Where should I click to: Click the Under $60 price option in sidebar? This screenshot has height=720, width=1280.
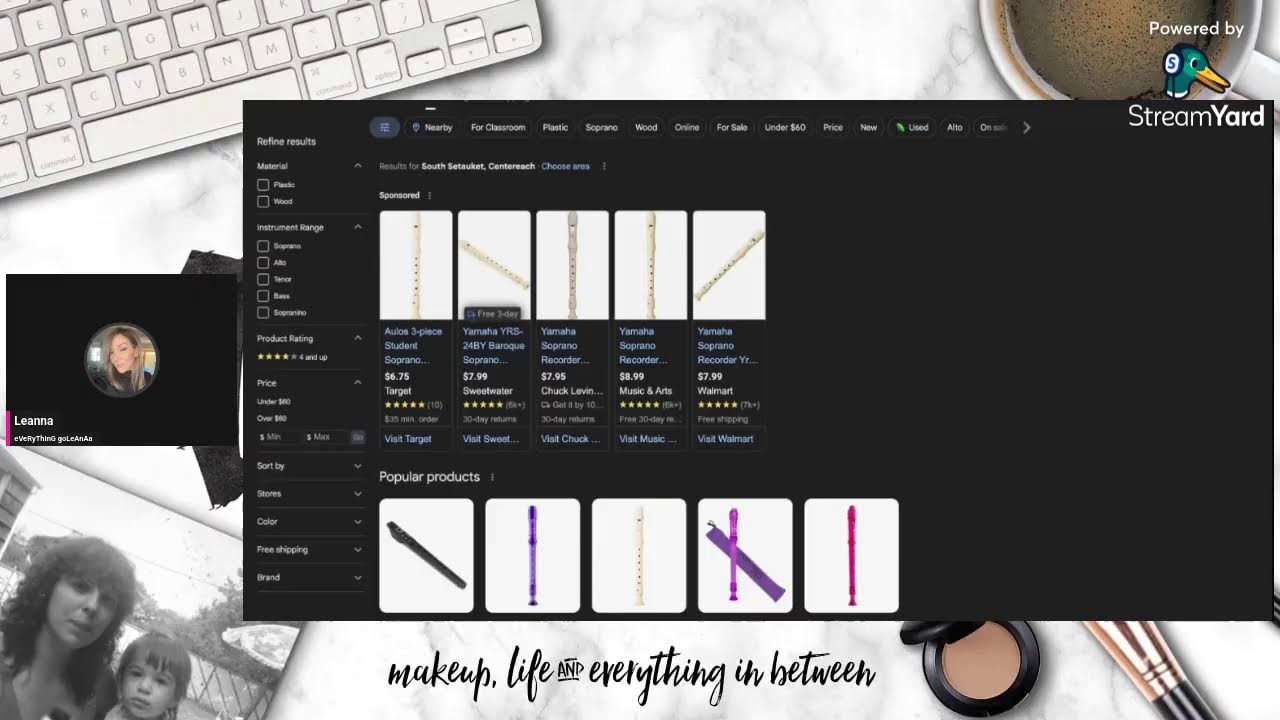tap(272, 402)
